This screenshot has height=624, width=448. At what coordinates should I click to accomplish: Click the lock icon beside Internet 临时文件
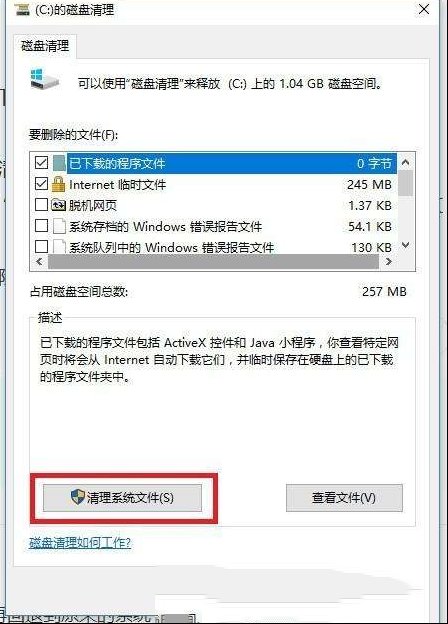pyautogui.click(x=58, y=184)
